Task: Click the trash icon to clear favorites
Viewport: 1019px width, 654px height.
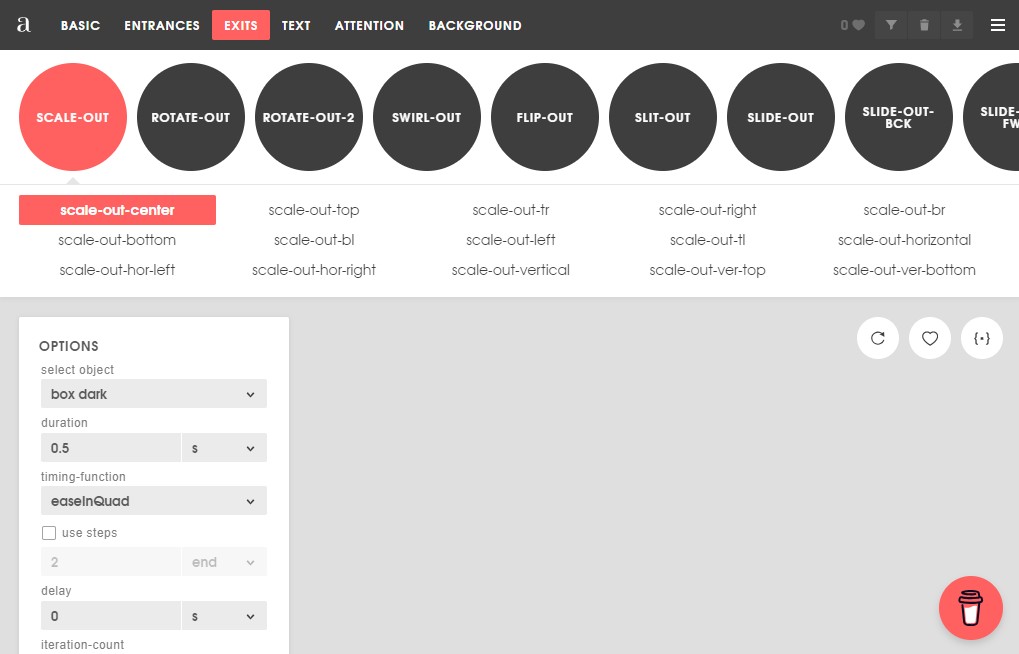Action: pyautogui.click(x=924, y=25)
